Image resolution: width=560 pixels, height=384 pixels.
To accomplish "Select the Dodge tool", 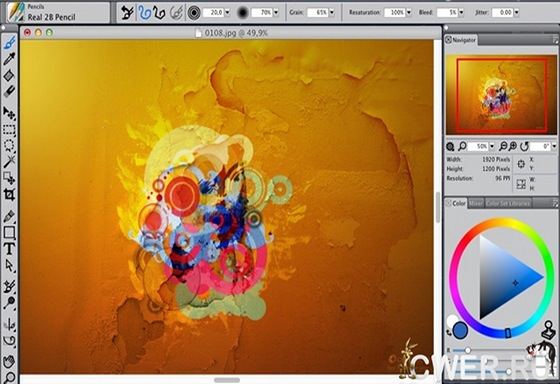I will click(x=9, y=303).
